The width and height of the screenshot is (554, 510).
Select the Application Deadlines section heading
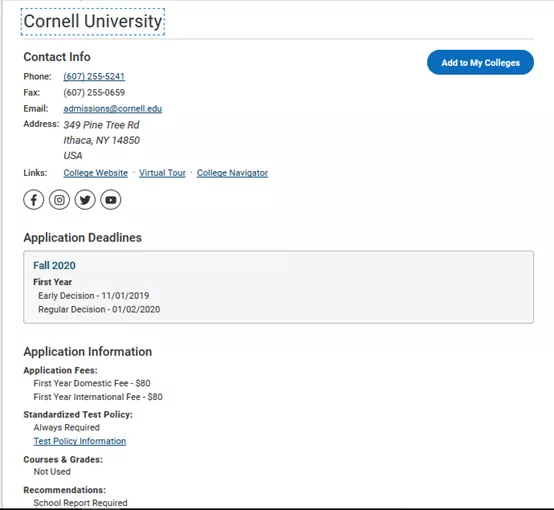click(x=83, y=238)
